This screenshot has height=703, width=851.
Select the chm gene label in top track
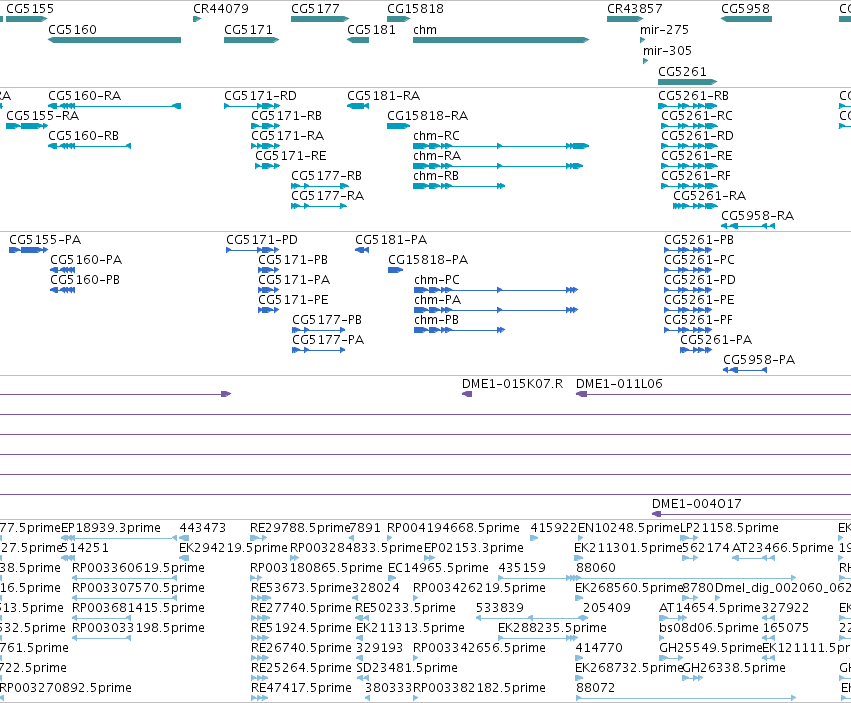[424, 30]
